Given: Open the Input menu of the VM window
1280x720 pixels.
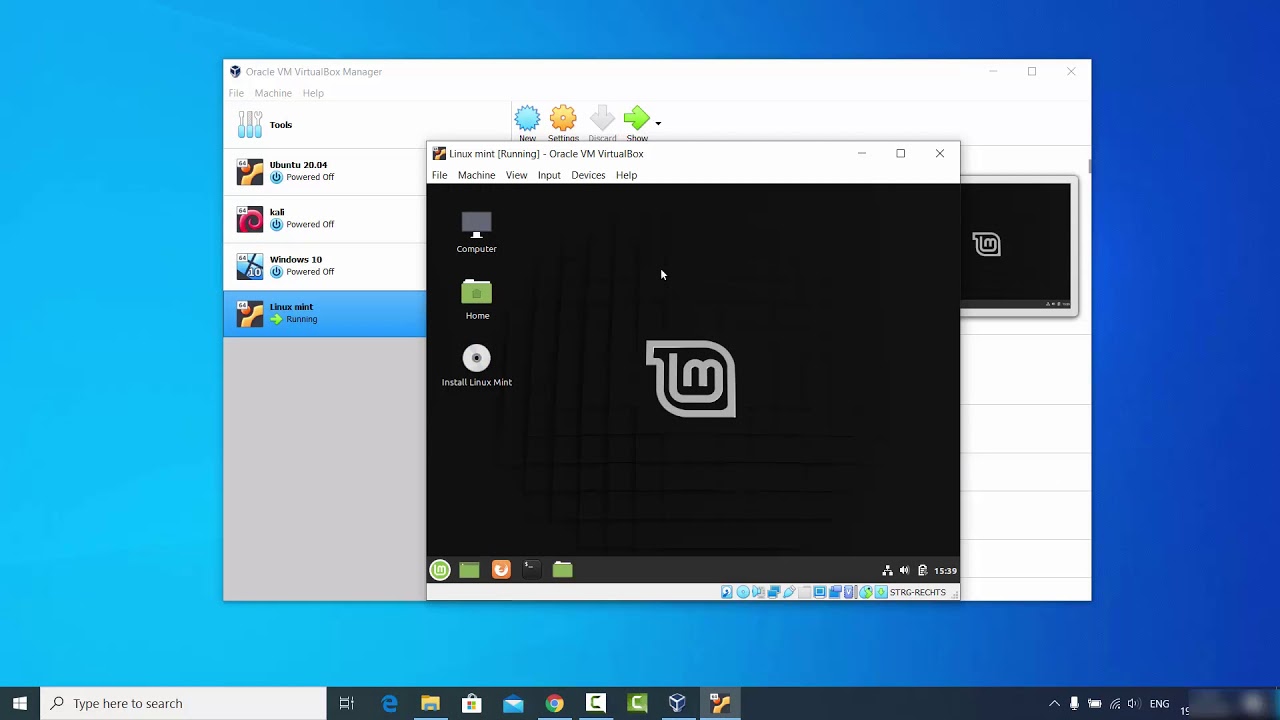Looking at the screenshot, I should (549, 175).
